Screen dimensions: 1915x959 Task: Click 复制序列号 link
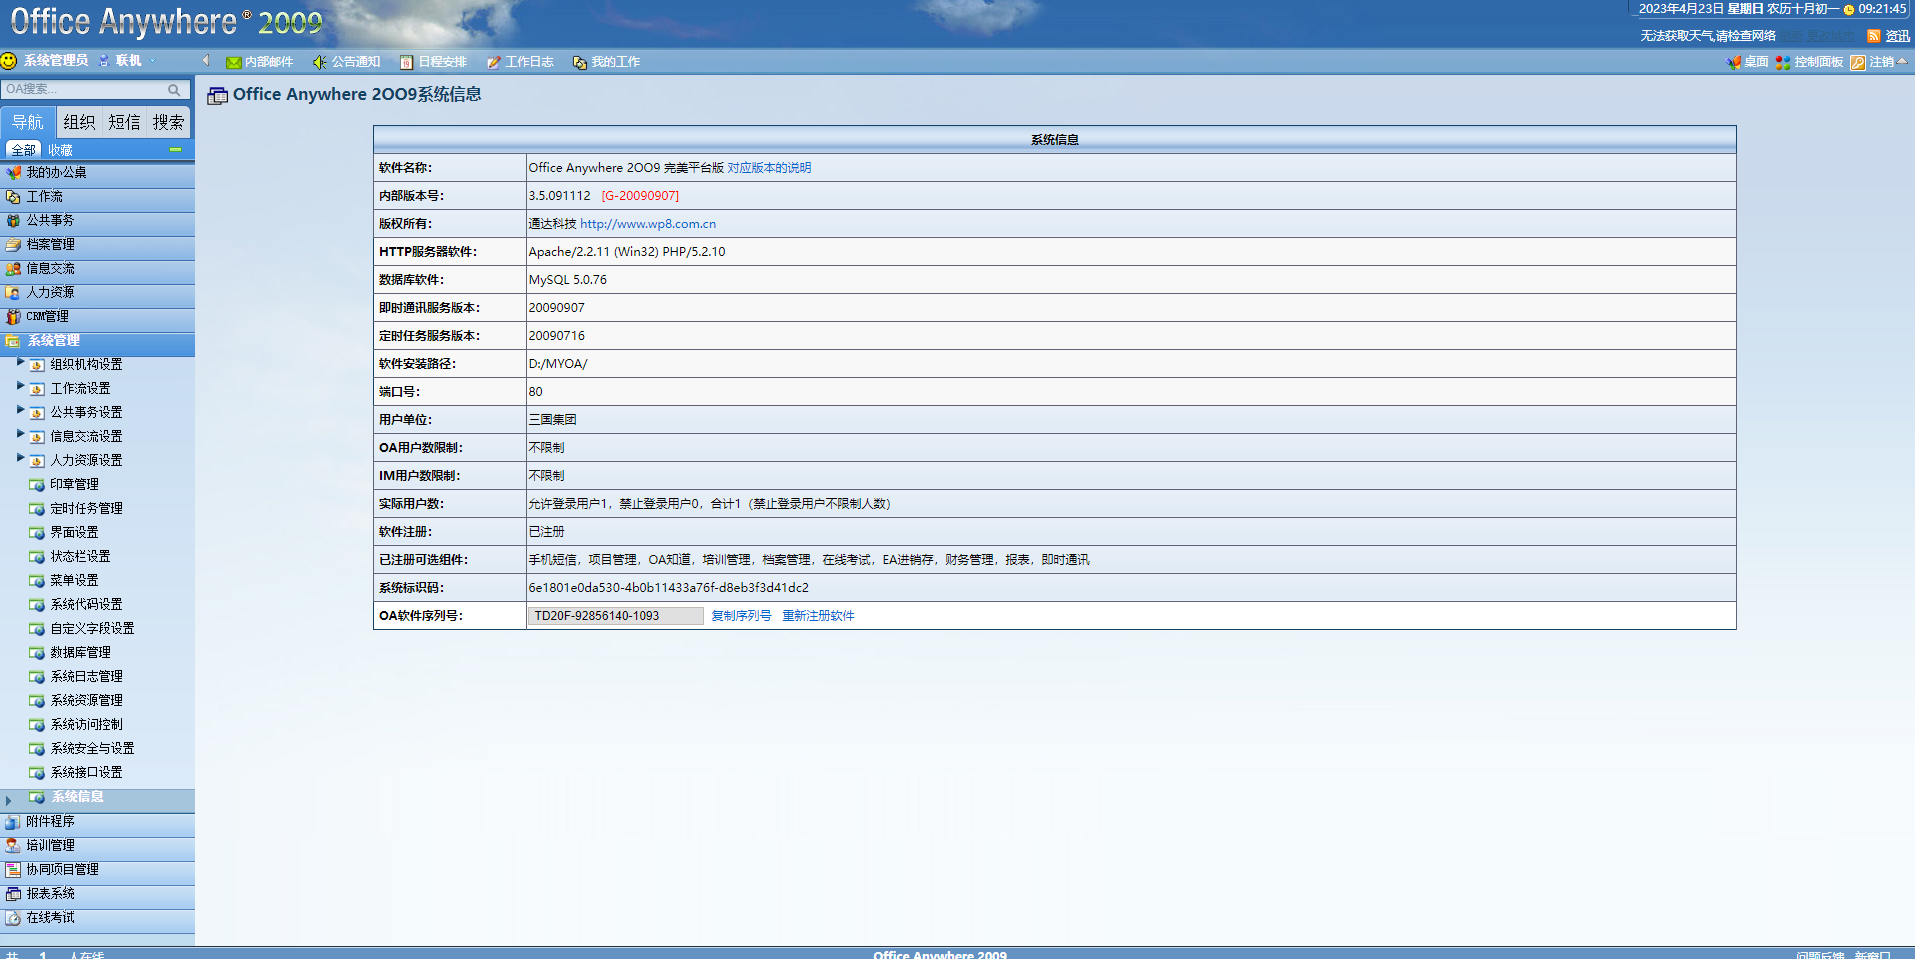741,616
